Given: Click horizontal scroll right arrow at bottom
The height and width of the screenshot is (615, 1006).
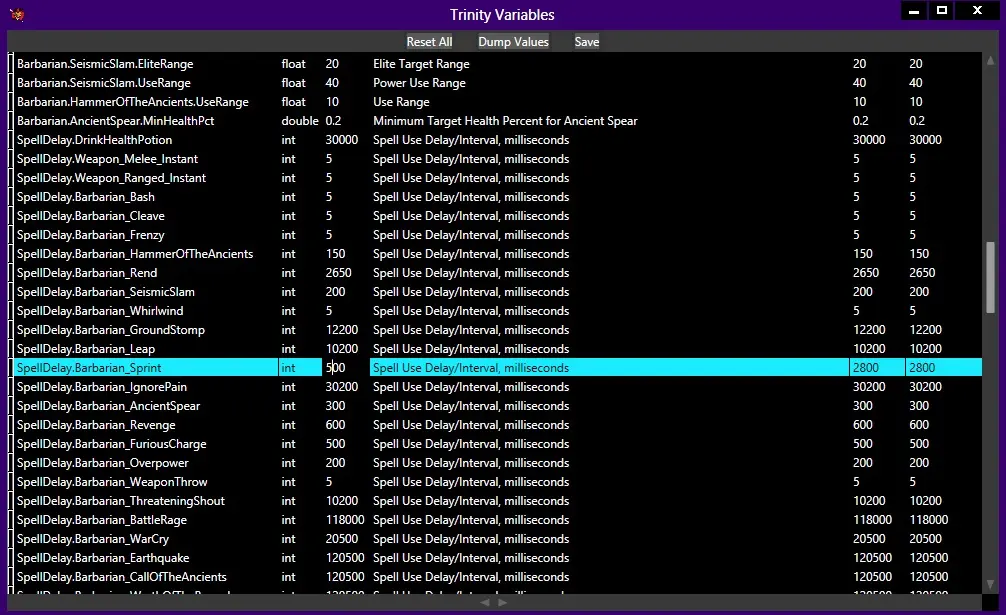Looking at the screenshot, I should [502, 602].
